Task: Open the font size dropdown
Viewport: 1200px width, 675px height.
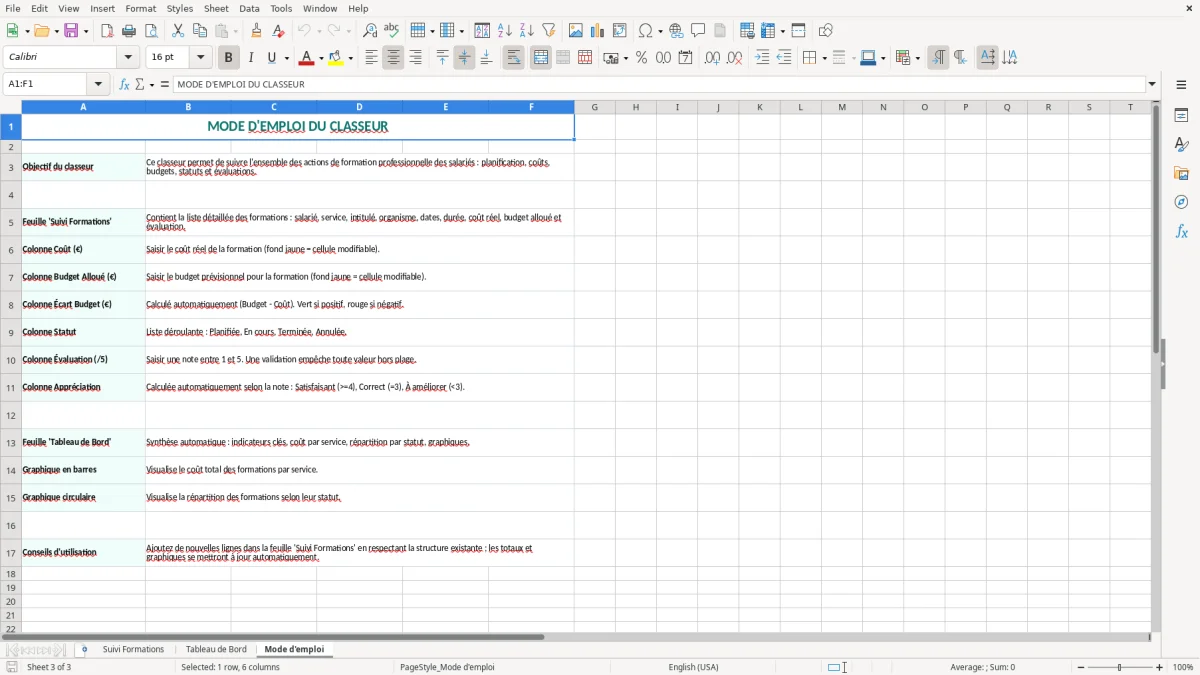Action: tap(201, 58)
